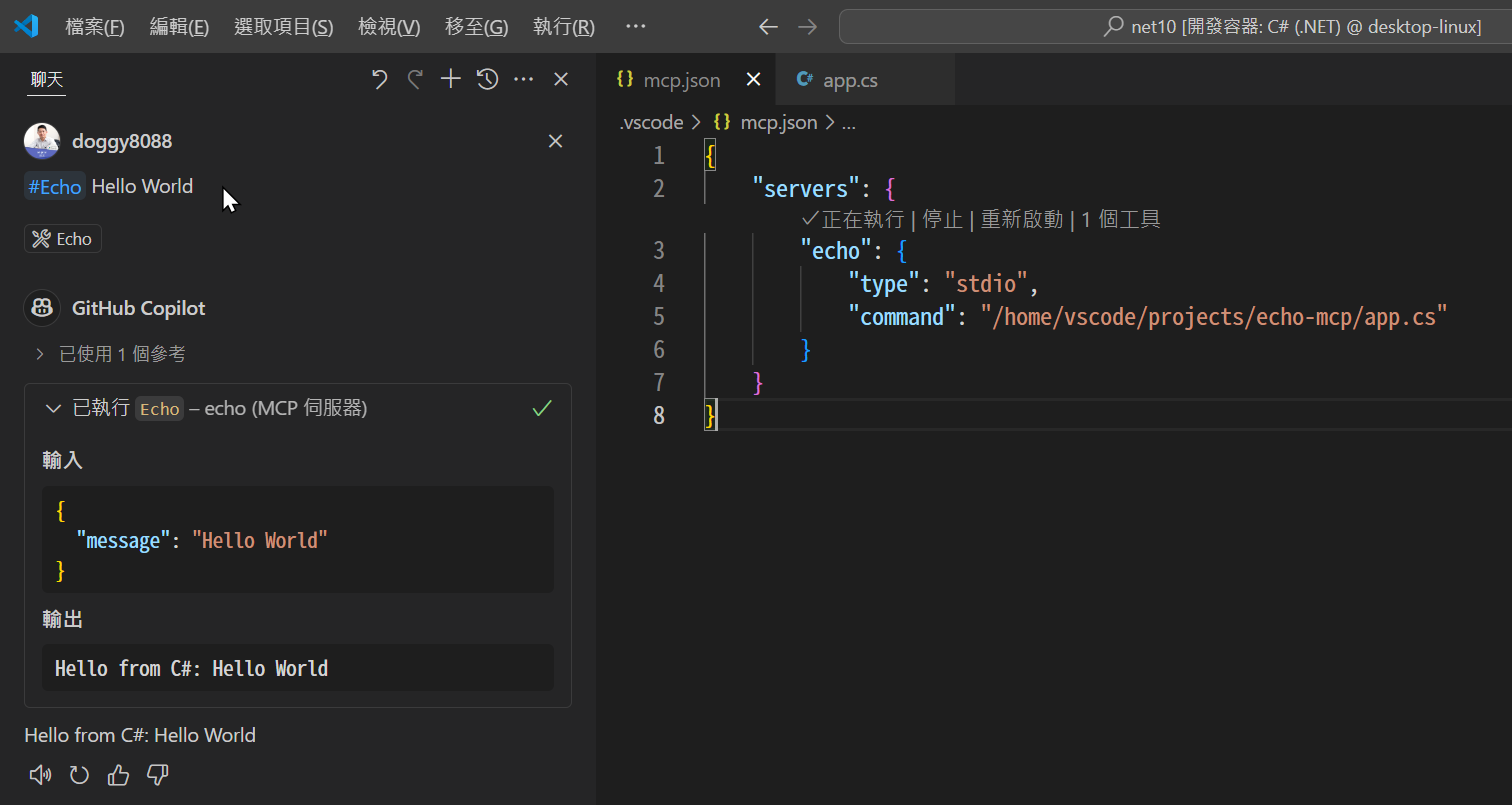Screen dimensions: 1512x805
Task: Start a new chat with the plus icon
Action: coord(451,80)
